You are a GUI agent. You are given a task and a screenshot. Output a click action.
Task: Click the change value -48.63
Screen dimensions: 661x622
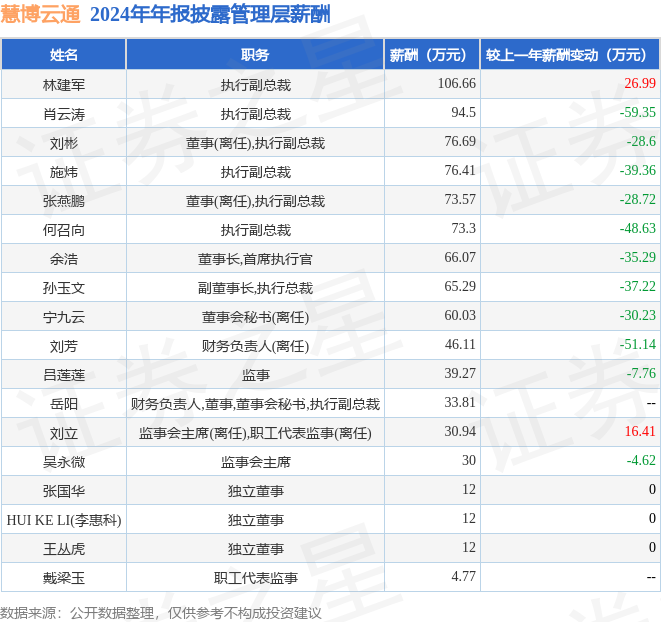[x=638, y=228]
